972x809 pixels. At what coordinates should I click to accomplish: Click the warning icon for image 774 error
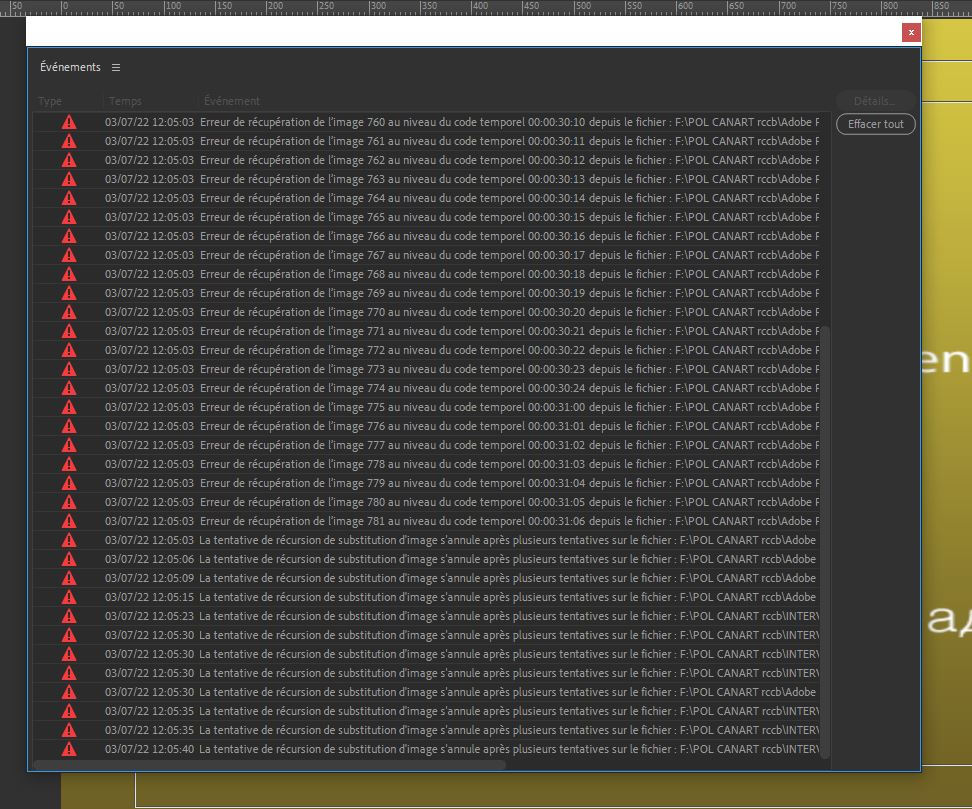pyautogui.click(x=69, y=388)
